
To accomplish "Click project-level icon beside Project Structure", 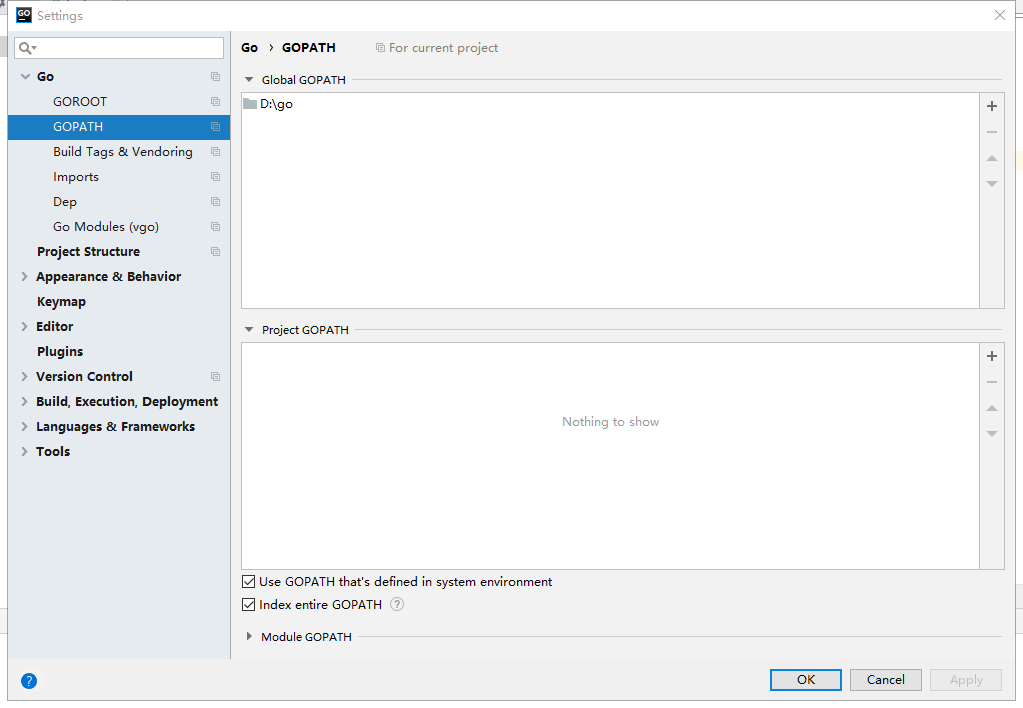I will pos(215,252).
